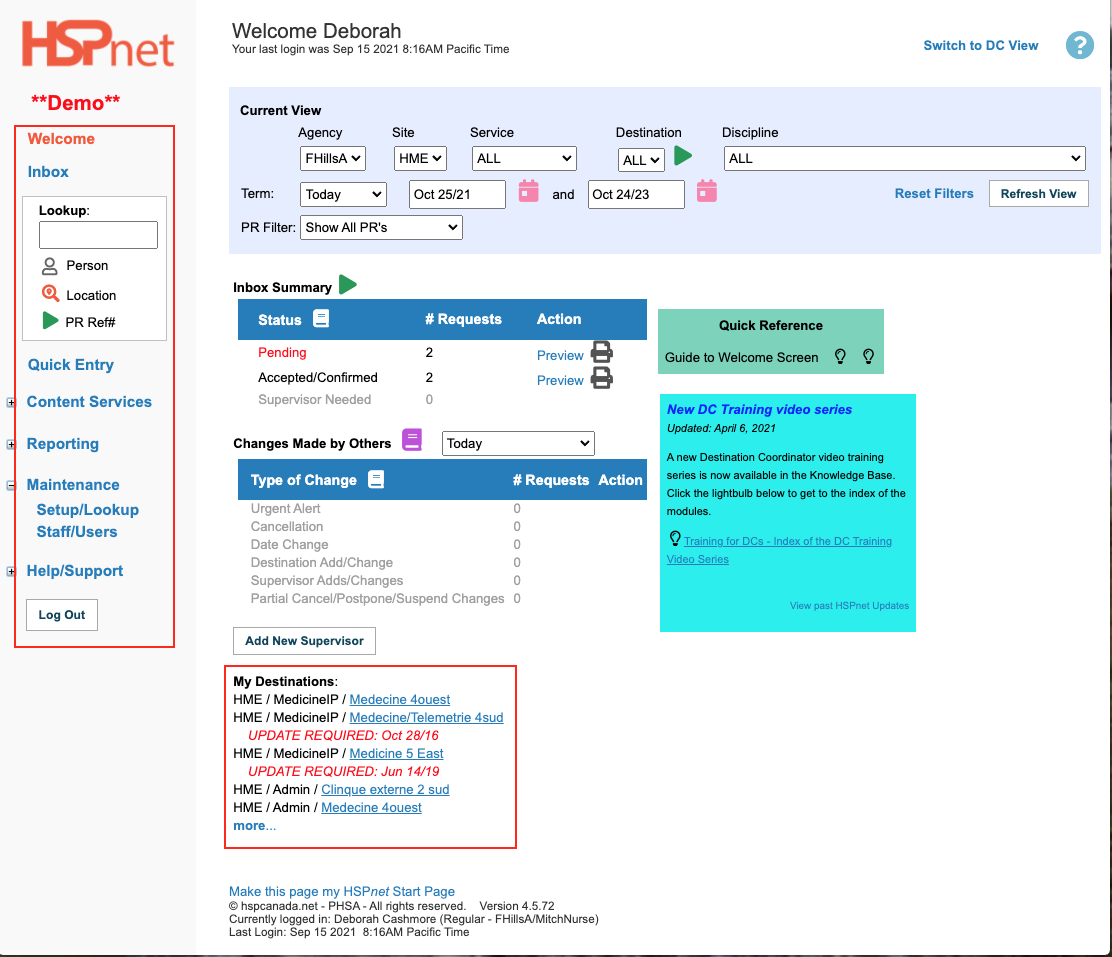Click Preview link for Pending requests
Image resolution: width=1112 pixels, height=957 pixels.
pos(560,355)
